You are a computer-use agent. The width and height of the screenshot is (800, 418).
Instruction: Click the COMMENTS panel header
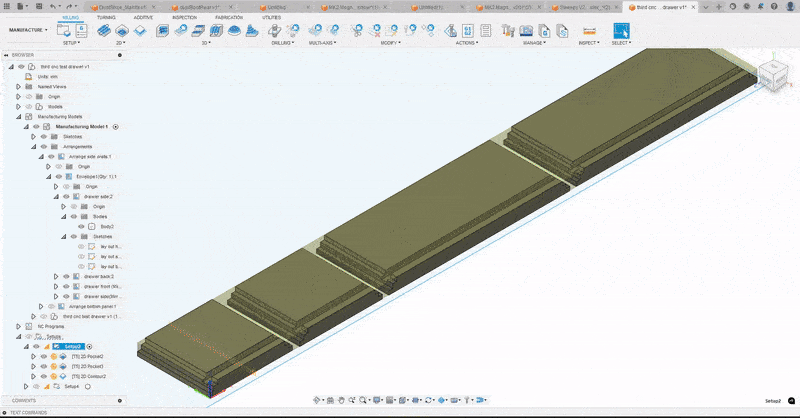pos(24,401)
